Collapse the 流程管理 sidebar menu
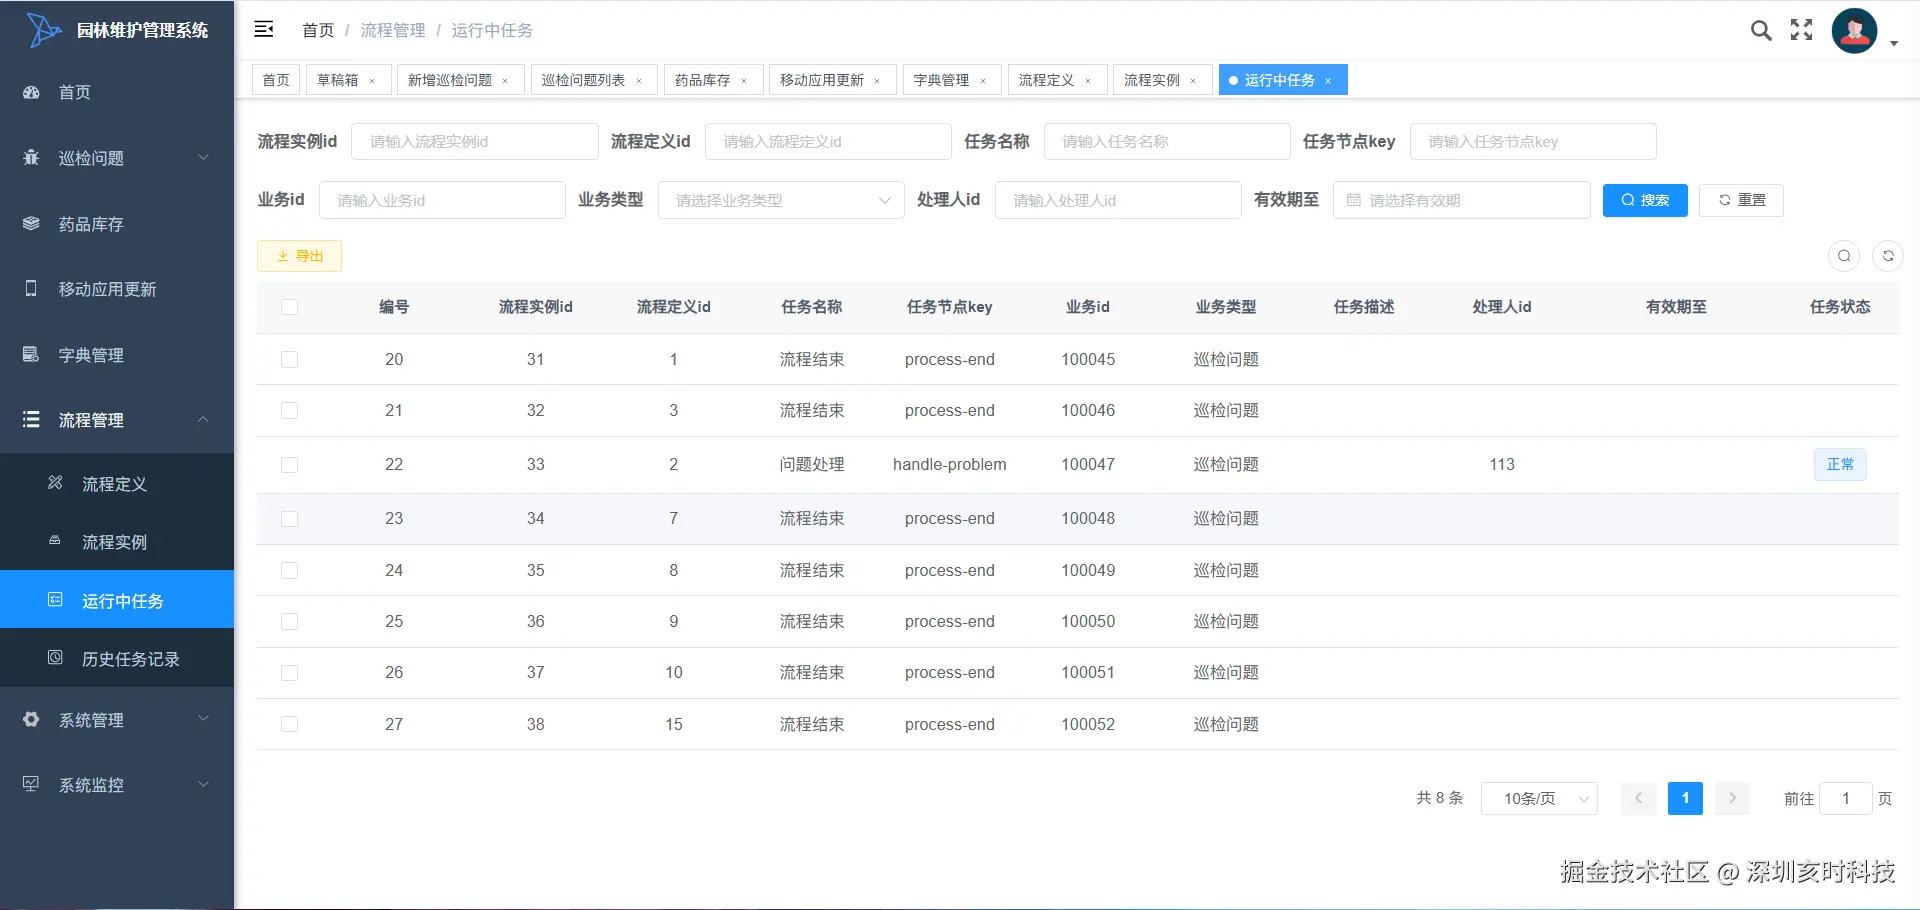Screen dimensions: 1920x910 [x=117, y=420]
